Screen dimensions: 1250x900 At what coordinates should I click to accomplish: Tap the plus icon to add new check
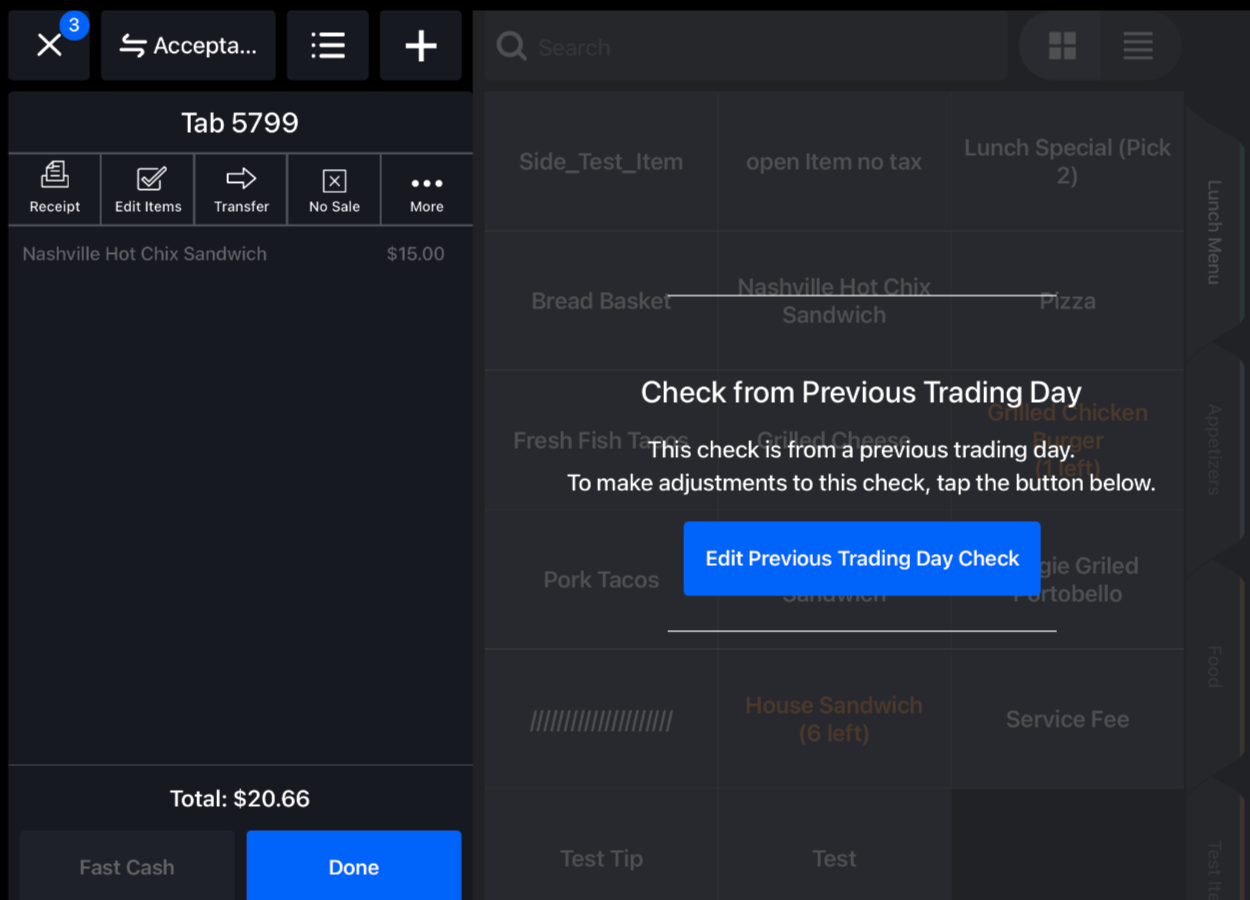tap(420, 45)
